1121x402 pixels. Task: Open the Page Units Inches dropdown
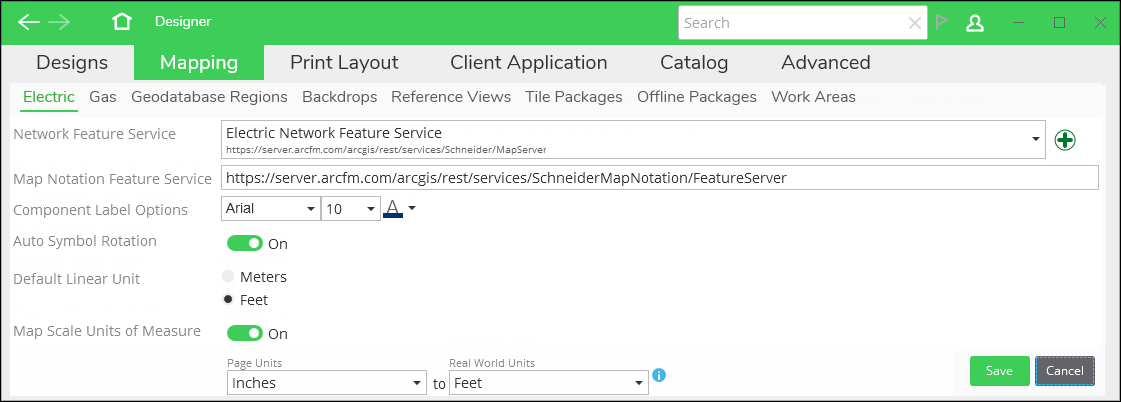click(327, 383)
